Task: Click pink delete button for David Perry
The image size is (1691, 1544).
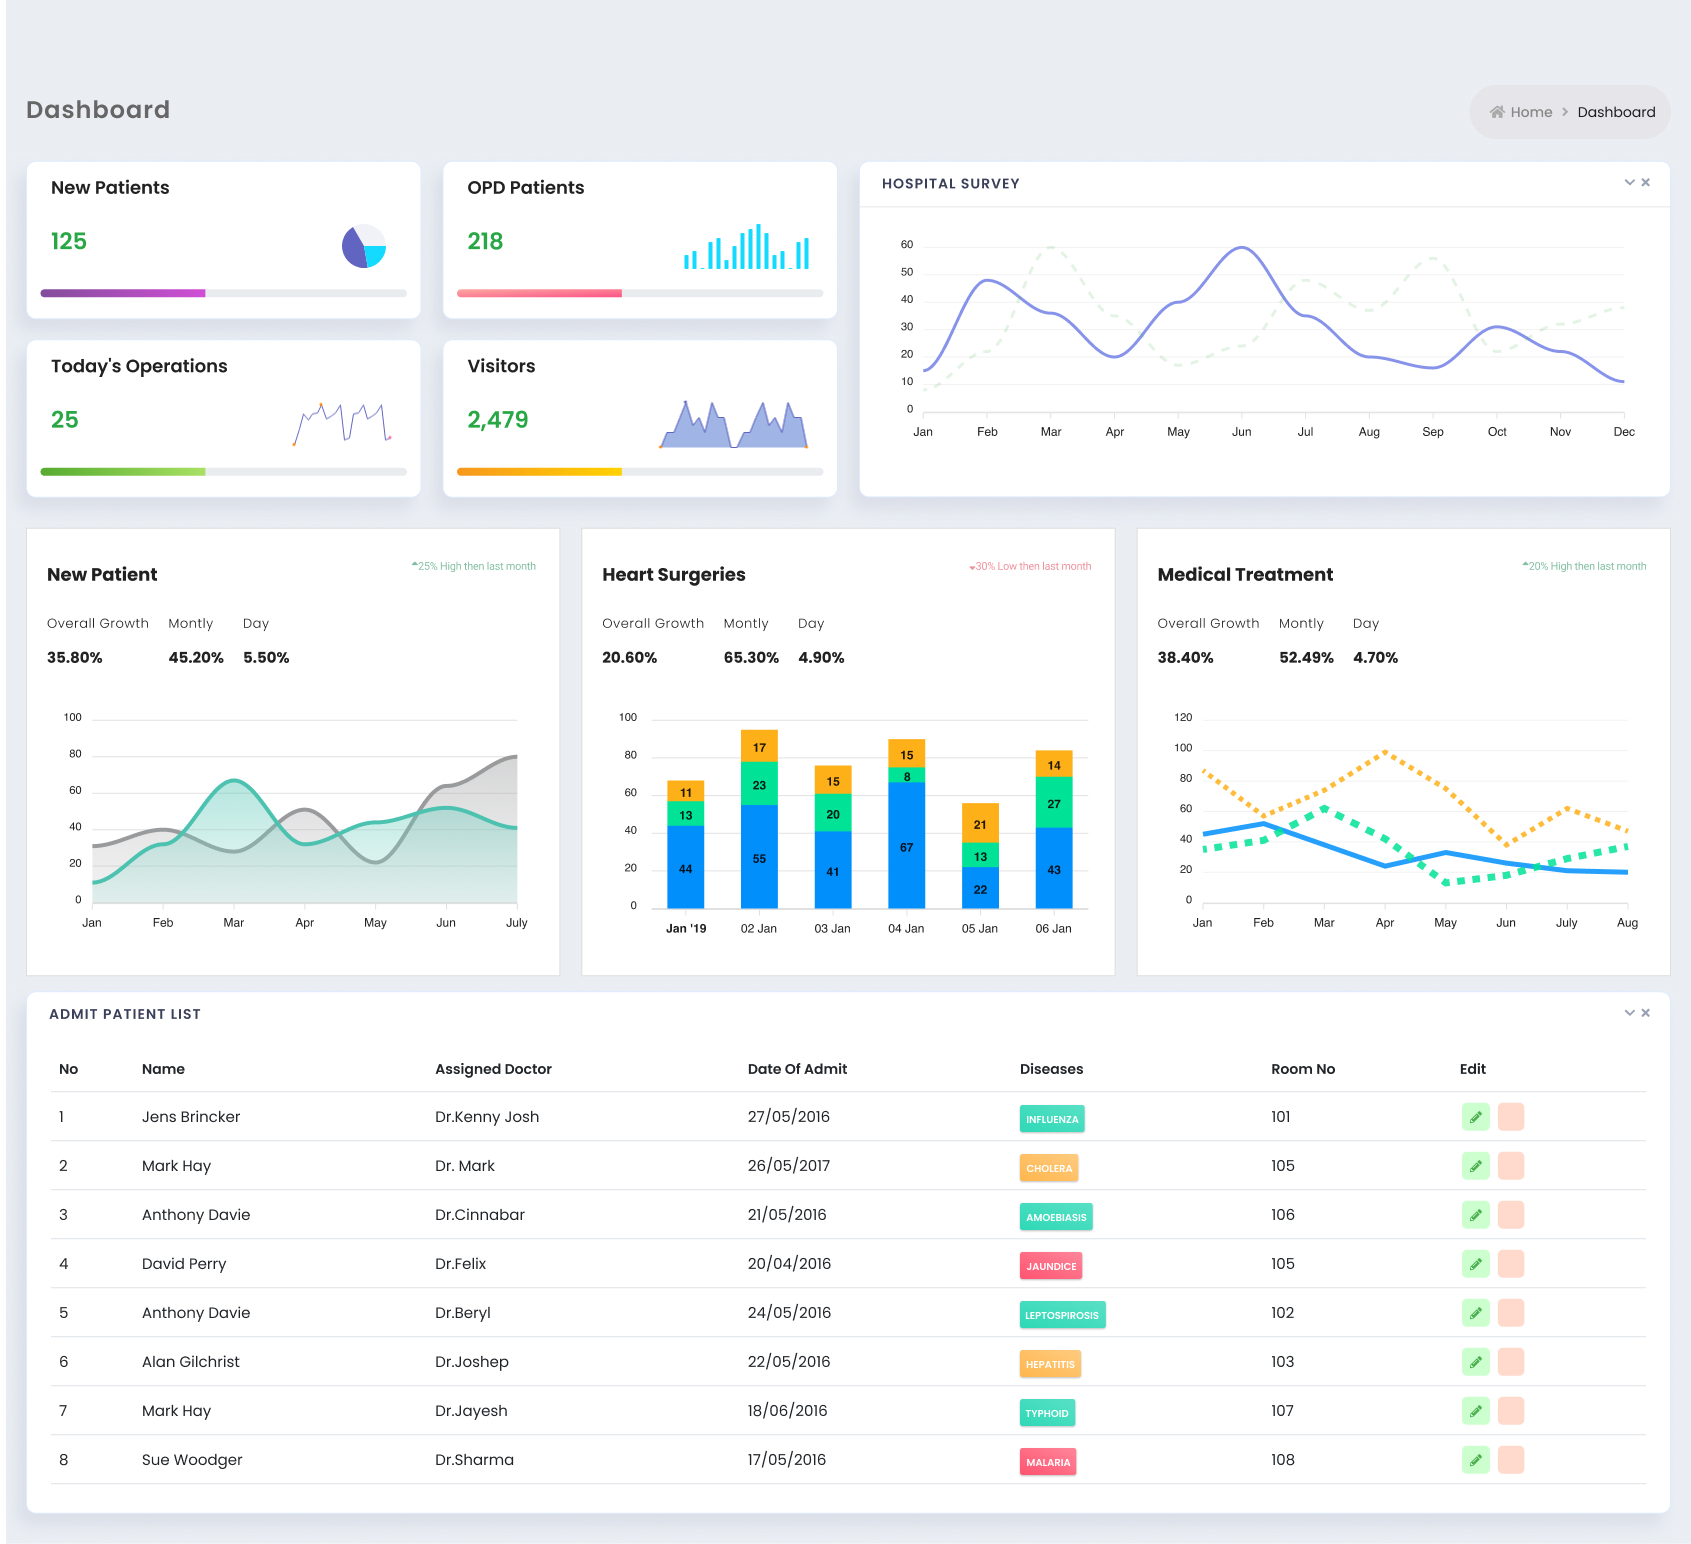Action: 1511,1264
